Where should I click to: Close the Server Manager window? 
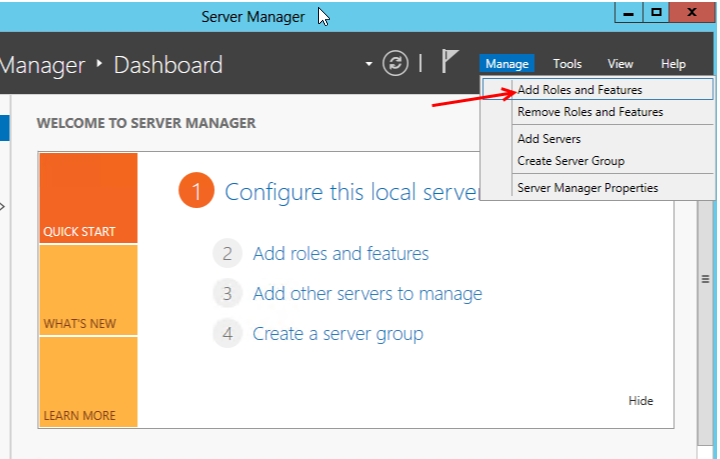(x=692, y=12)
